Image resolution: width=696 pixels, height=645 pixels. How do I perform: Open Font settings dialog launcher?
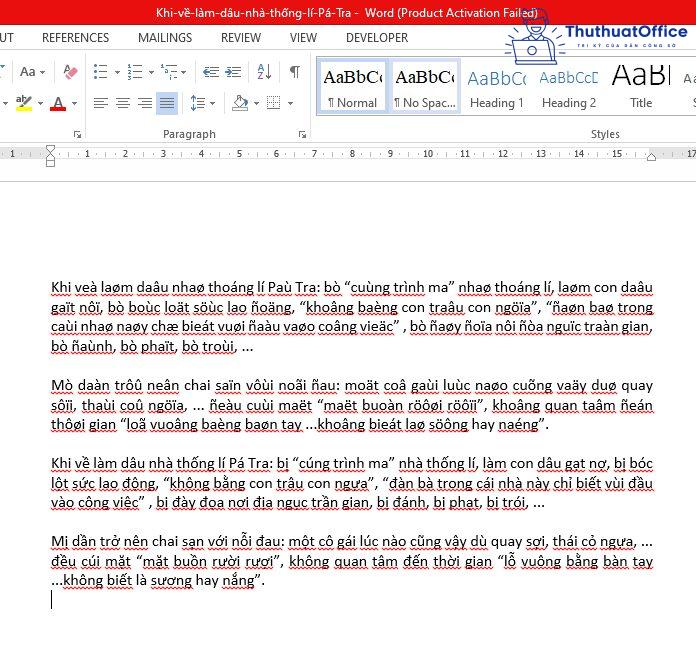point(77,135)
